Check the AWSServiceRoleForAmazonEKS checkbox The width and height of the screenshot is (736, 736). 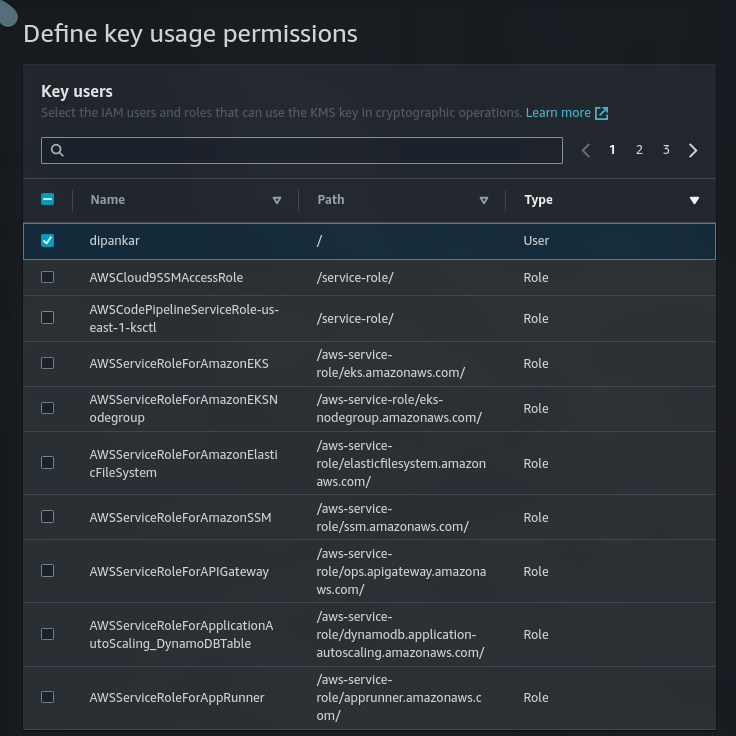tap(47, 363)
